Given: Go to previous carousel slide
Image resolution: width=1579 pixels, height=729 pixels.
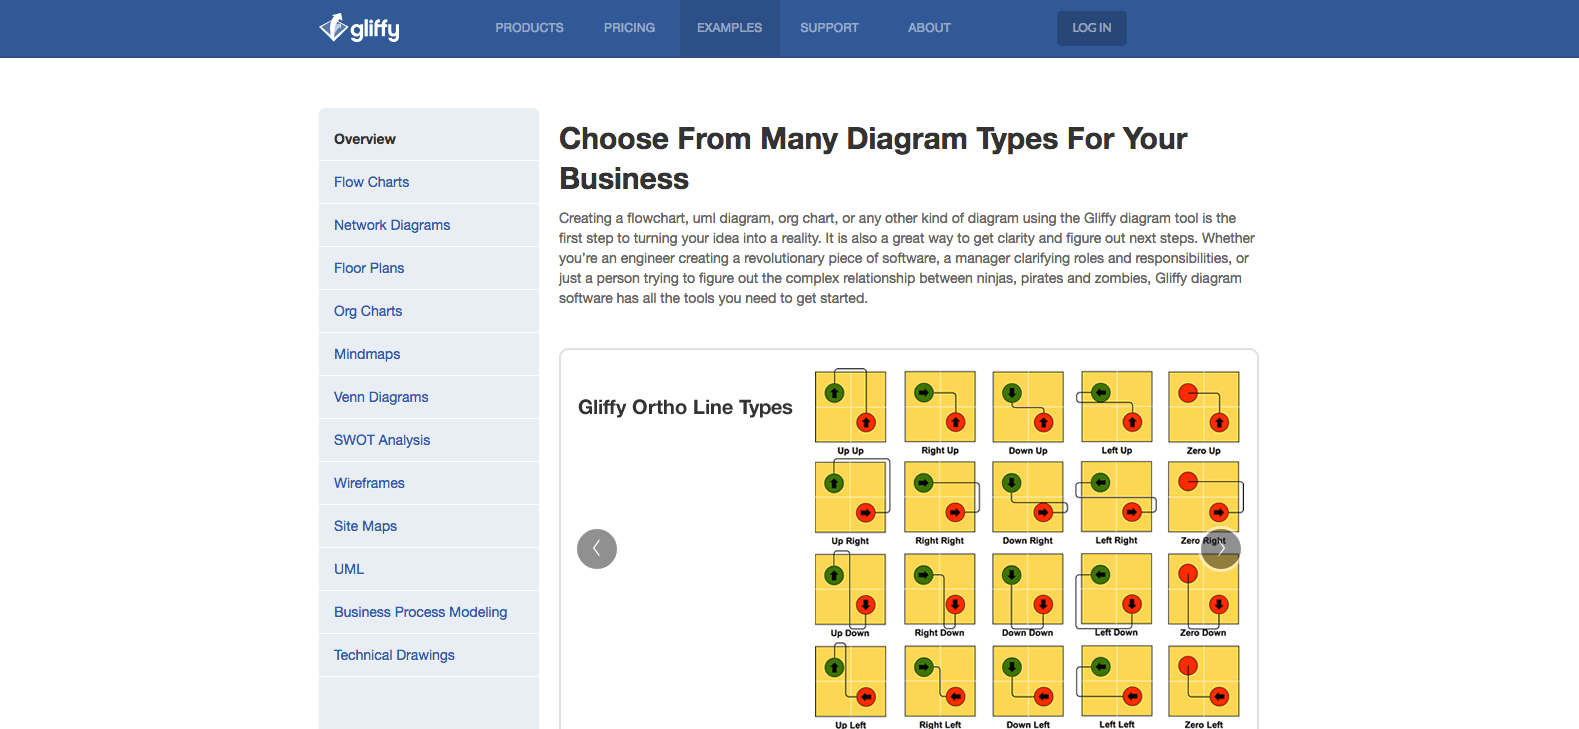Looking at the screenshot, I should tap(597, 549).
